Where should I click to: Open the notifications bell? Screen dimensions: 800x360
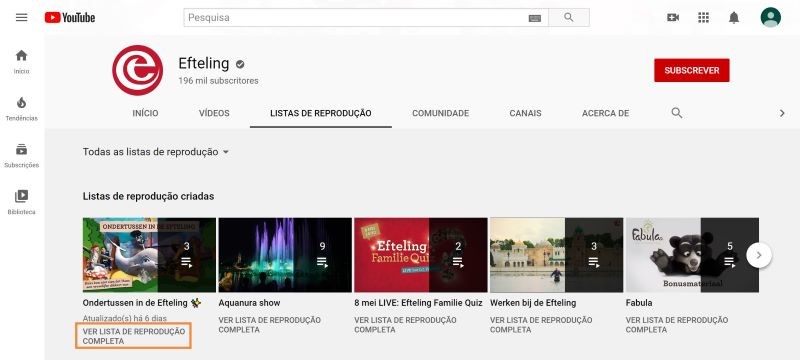pyautogui.click(x=734, y=17)
